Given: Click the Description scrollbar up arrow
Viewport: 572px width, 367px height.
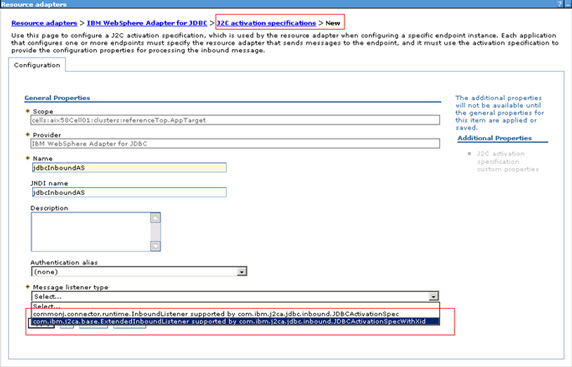Looking at the screenshot, I should [155, 218].
